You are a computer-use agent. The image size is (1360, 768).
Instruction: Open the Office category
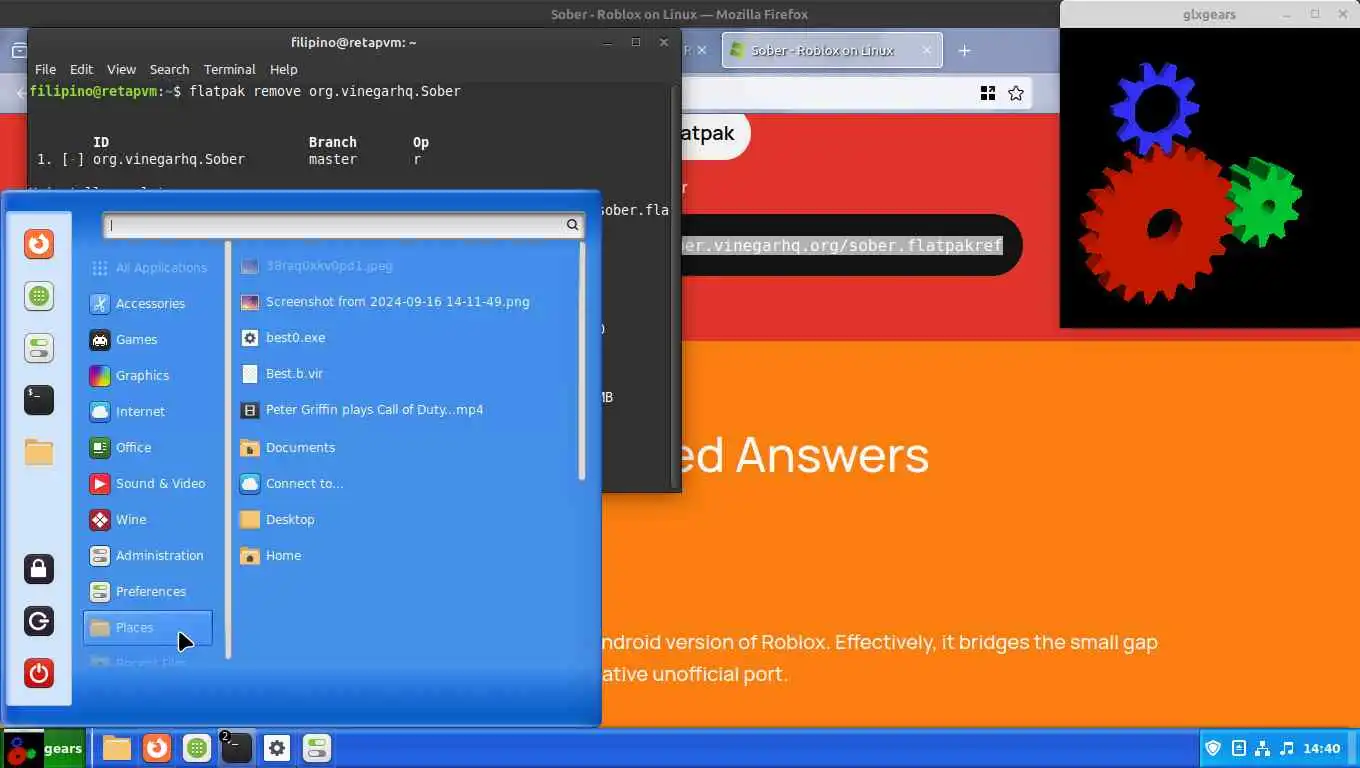[x=148, y=447]
